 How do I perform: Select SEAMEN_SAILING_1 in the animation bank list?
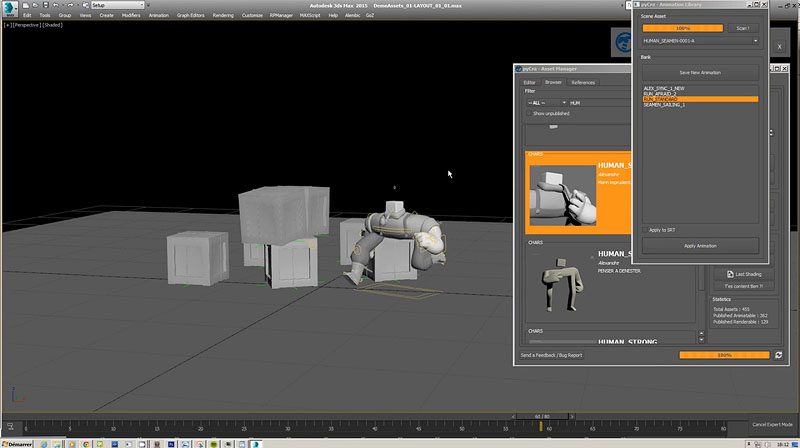click(664, 104)
